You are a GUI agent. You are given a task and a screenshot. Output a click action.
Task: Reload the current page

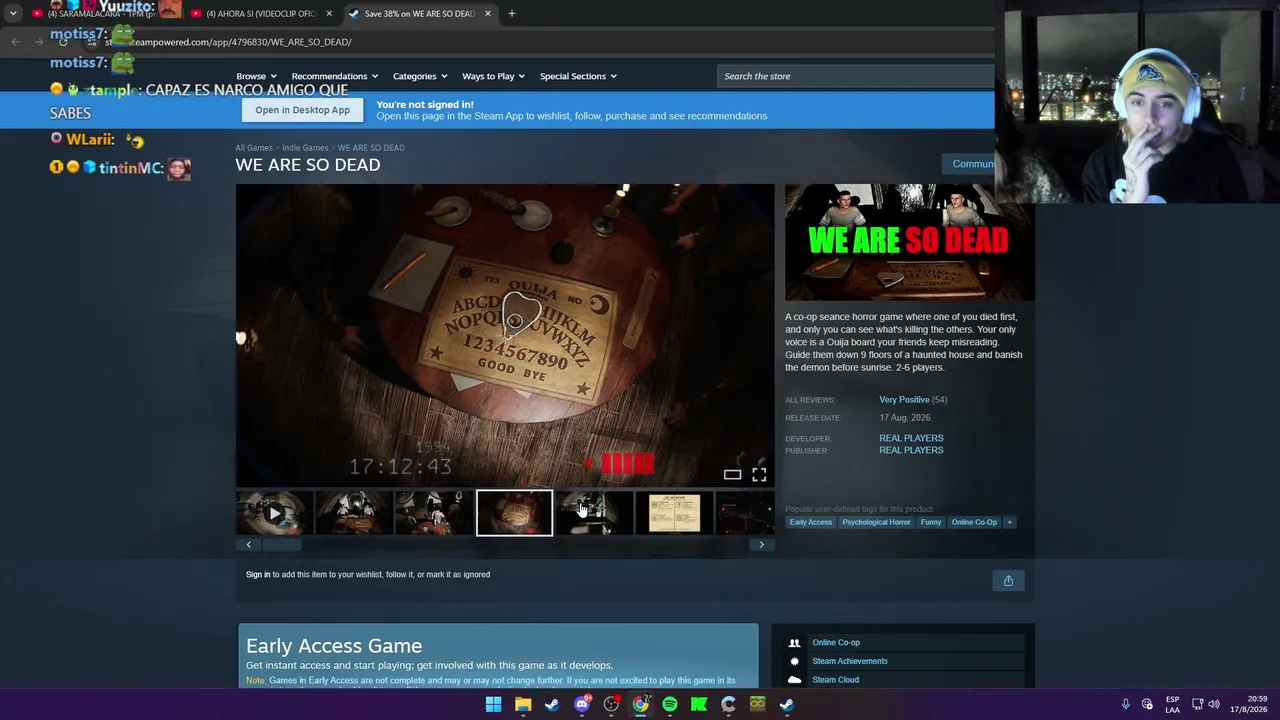coord(63,42)
